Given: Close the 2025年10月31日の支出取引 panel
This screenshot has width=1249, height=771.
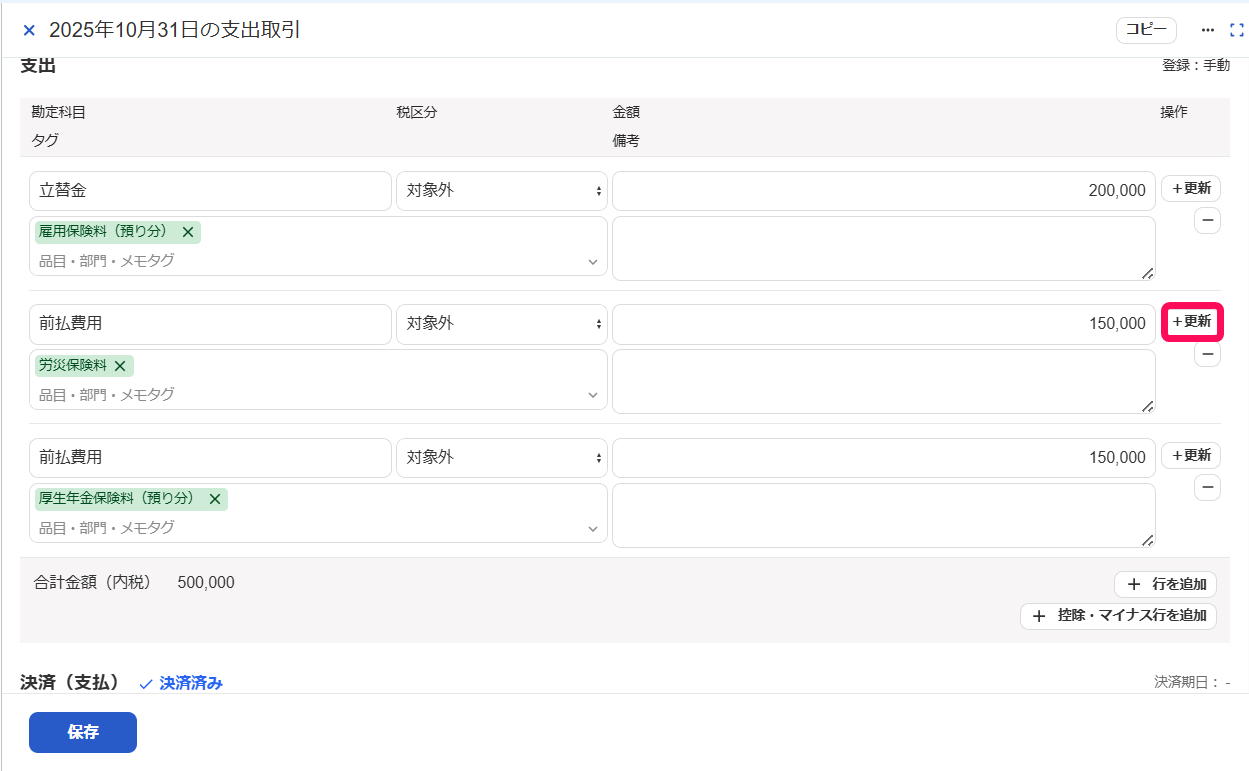Looking at the screenshot, I should [x=29, y=31].
